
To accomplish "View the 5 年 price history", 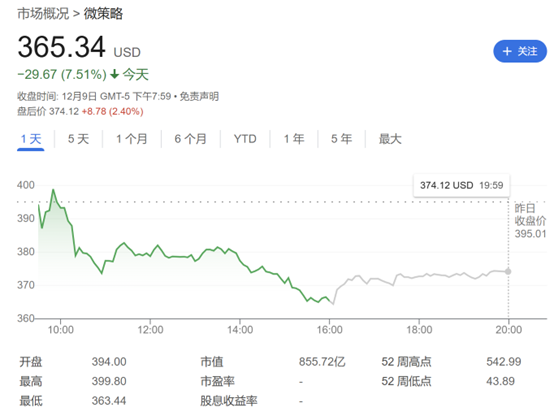I will pos(342,139).
